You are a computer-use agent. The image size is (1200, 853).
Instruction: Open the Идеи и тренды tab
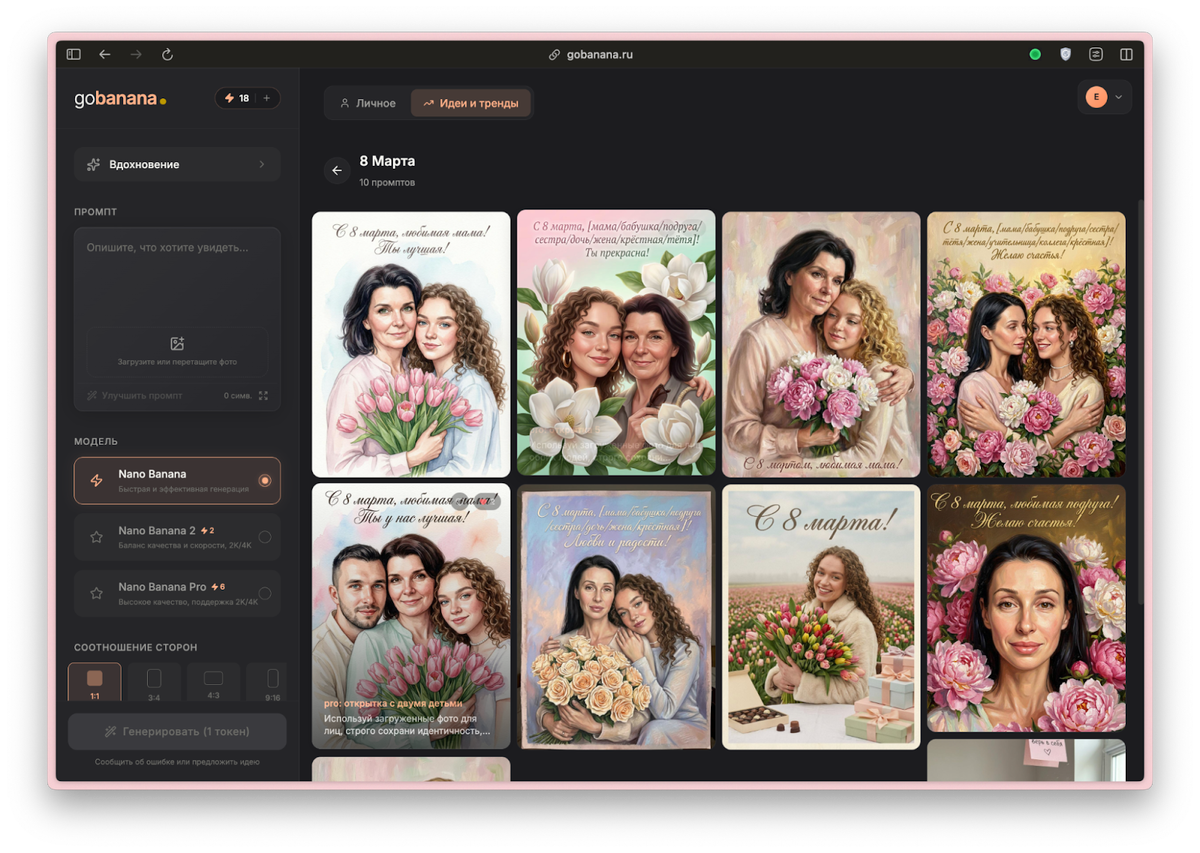(471, 103)
